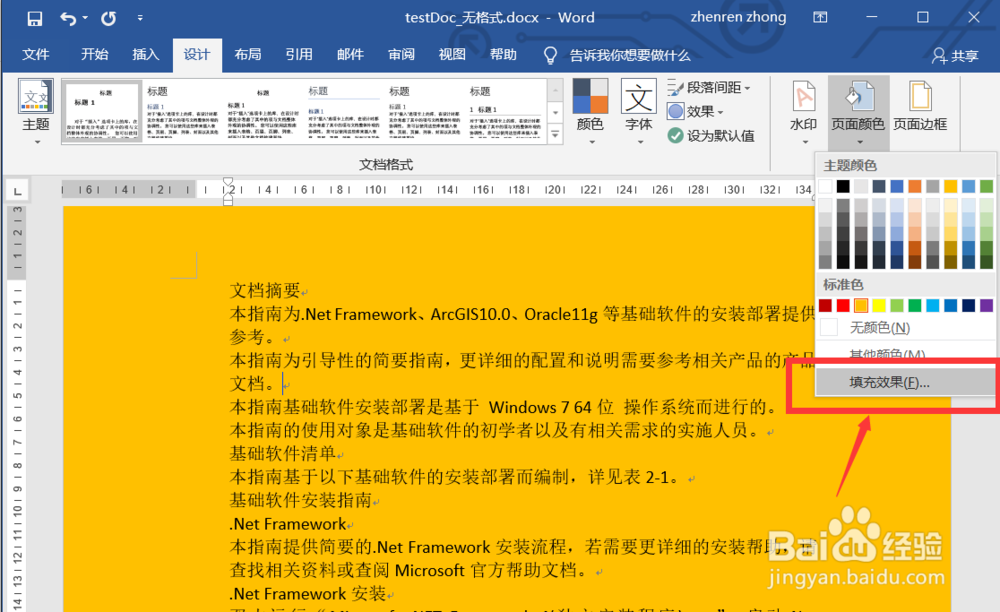This screenshot has width=1000, height=612.
Task: Open the 视图 tab
Action: click(452, 55)
